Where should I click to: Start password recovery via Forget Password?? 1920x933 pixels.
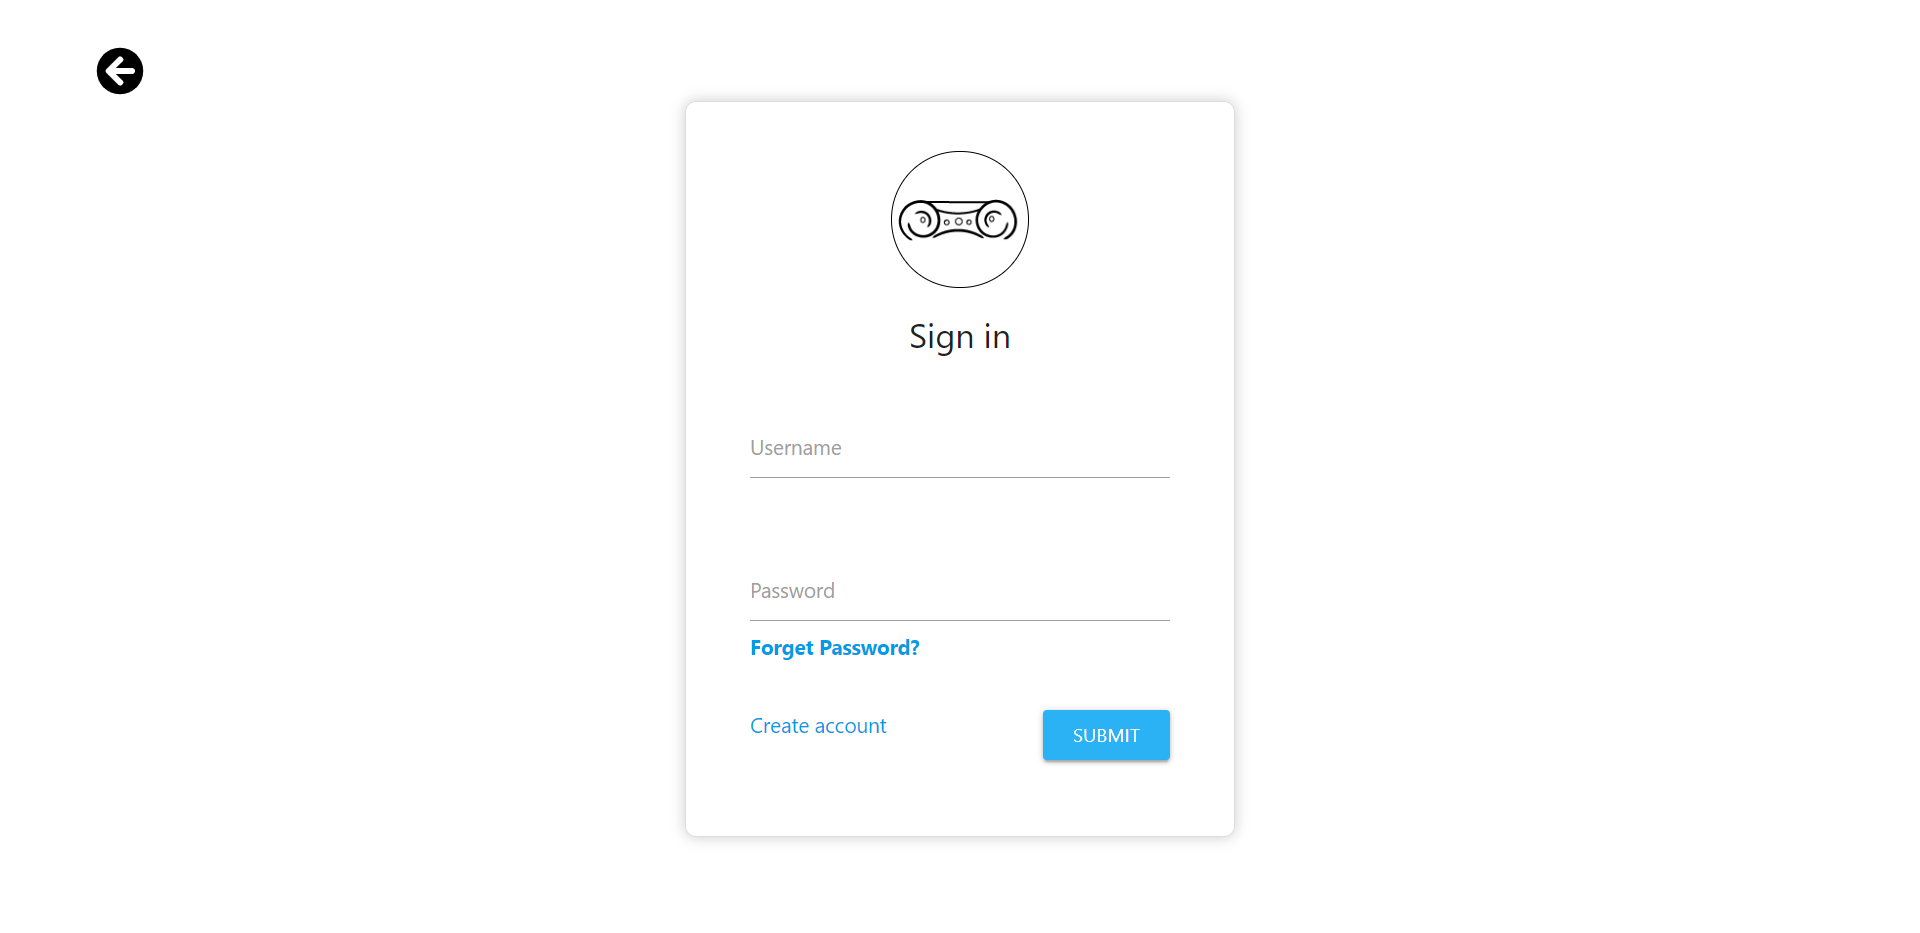coord(835,648)
